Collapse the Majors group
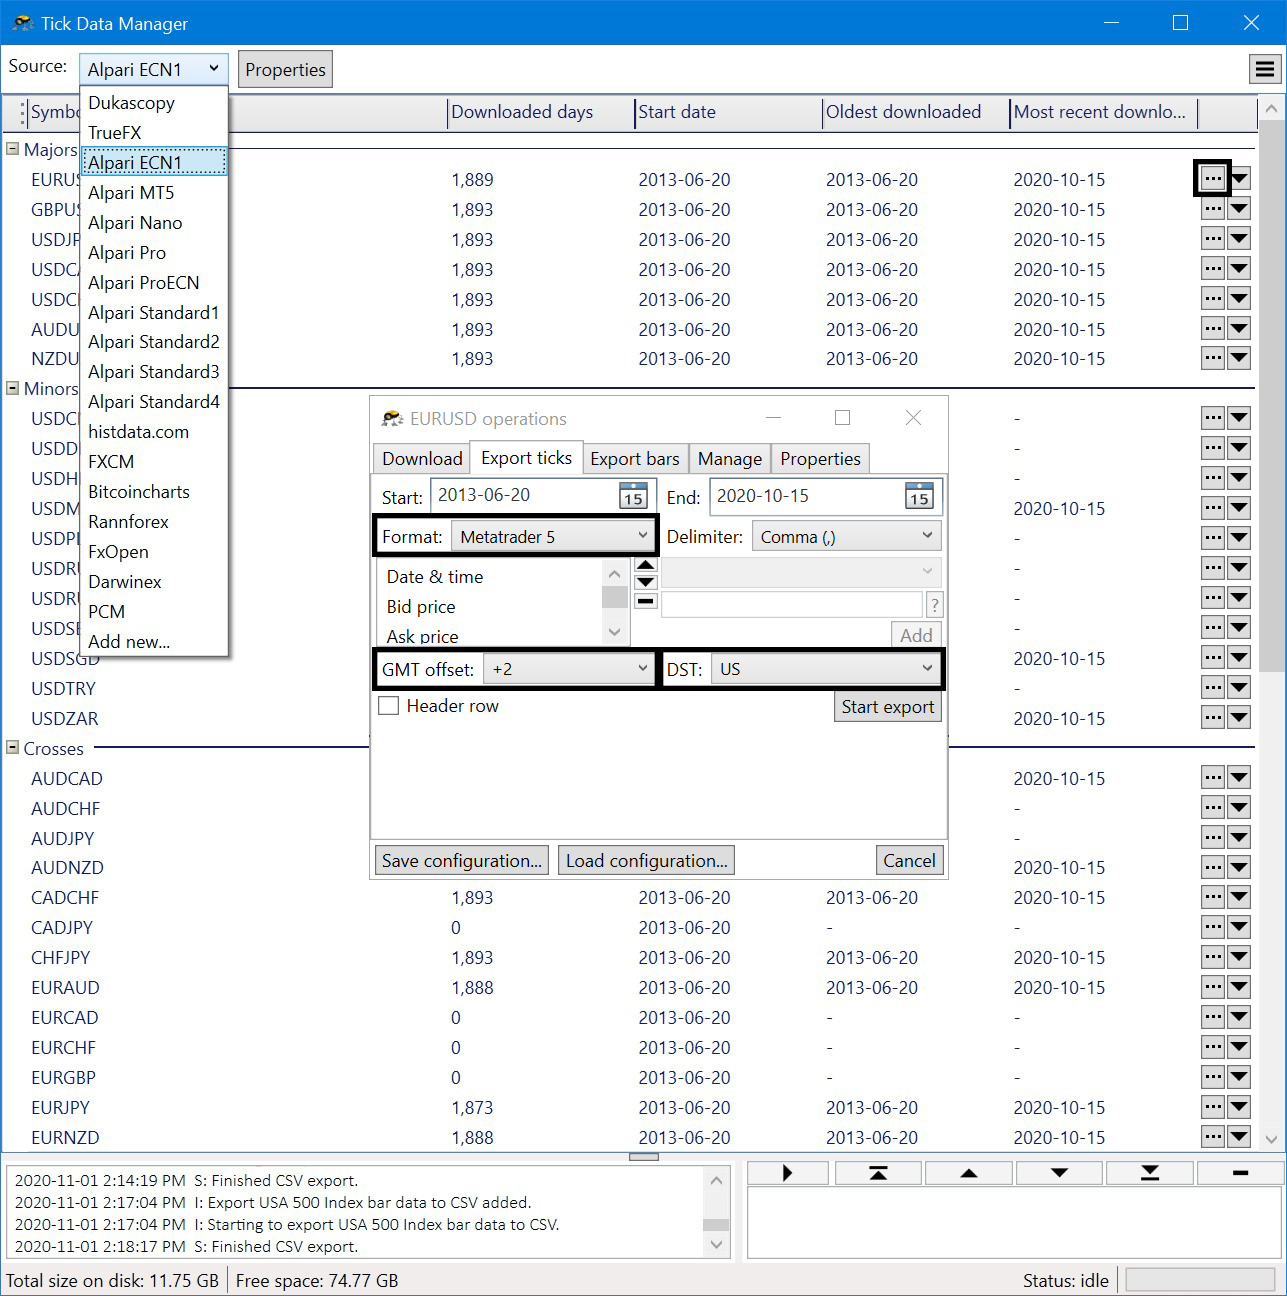 (13, 148)
